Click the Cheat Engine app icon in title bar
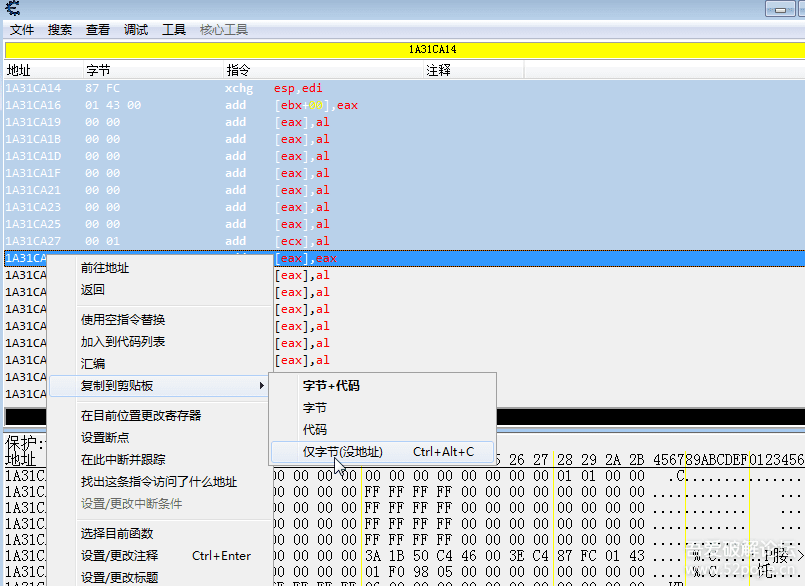Viewport: 805px width, 586px height. (x=12, y=8)
